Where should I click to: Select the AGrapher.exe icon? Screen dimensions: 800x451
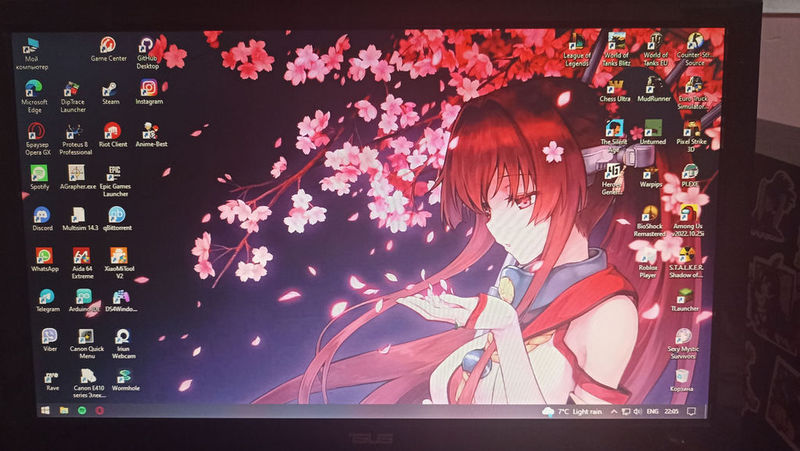tap(77, 177)
